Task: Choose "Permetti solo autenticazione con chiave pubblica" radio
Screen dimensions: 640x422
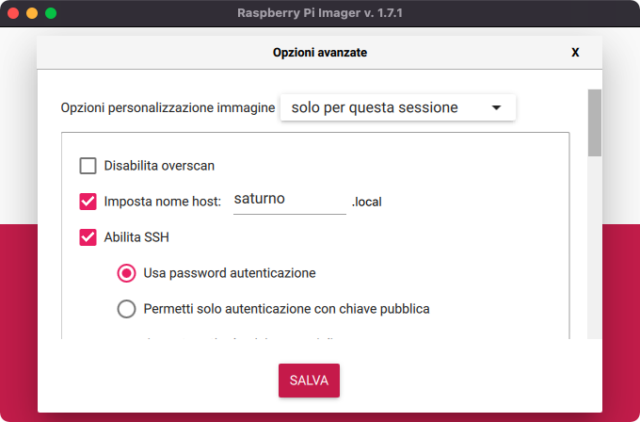Action: (127, 309)
